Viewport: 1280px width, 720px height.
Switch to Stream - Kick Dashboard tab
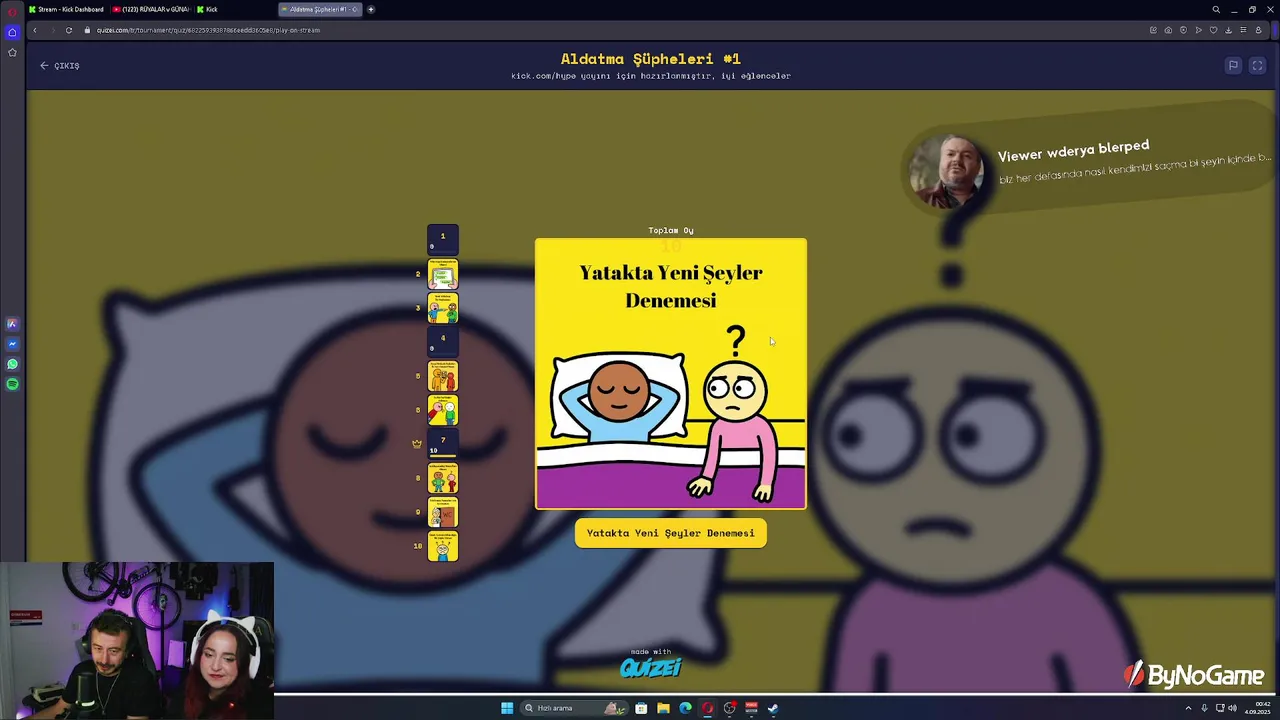pos(67,9)
